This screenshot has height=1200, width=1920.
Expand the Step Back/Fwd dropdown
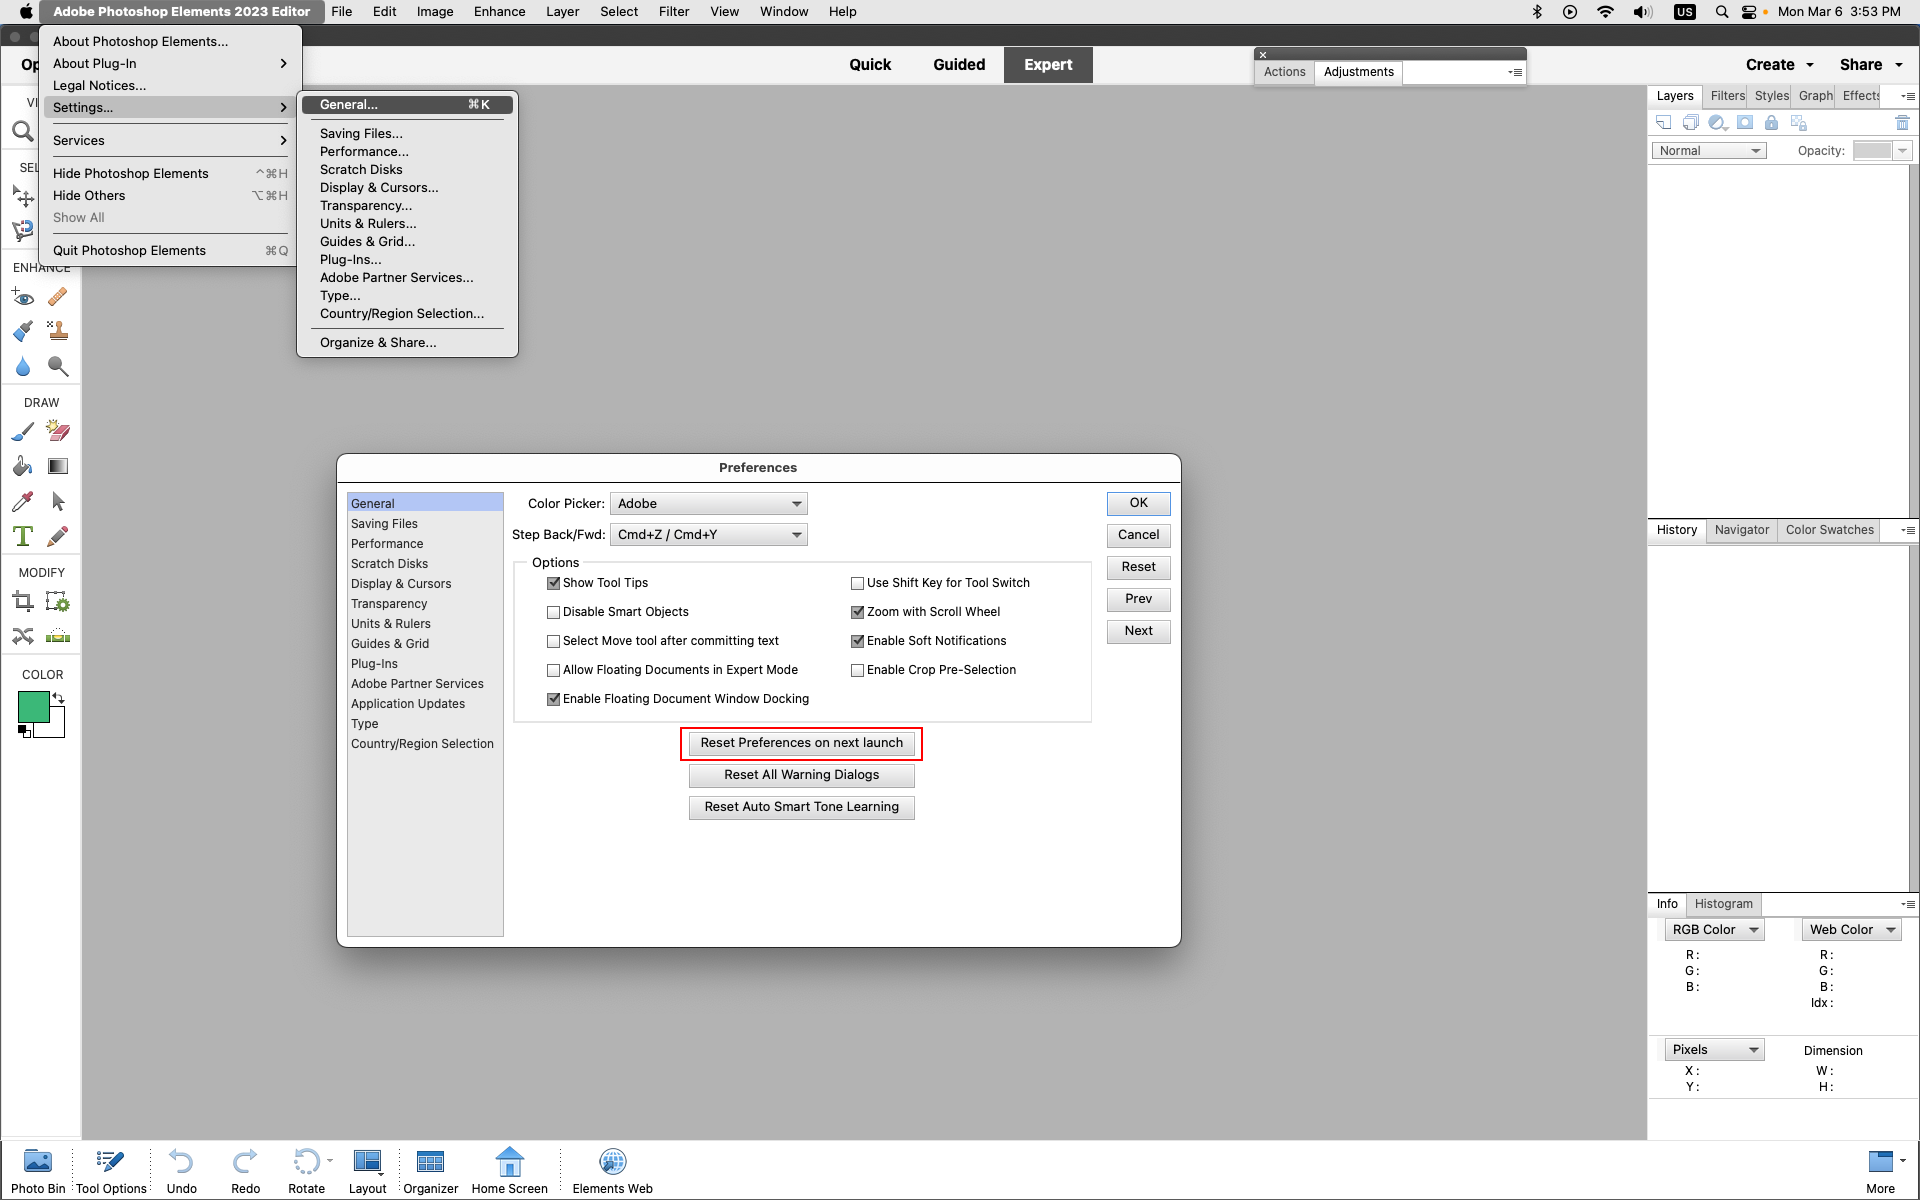point(795,535)
